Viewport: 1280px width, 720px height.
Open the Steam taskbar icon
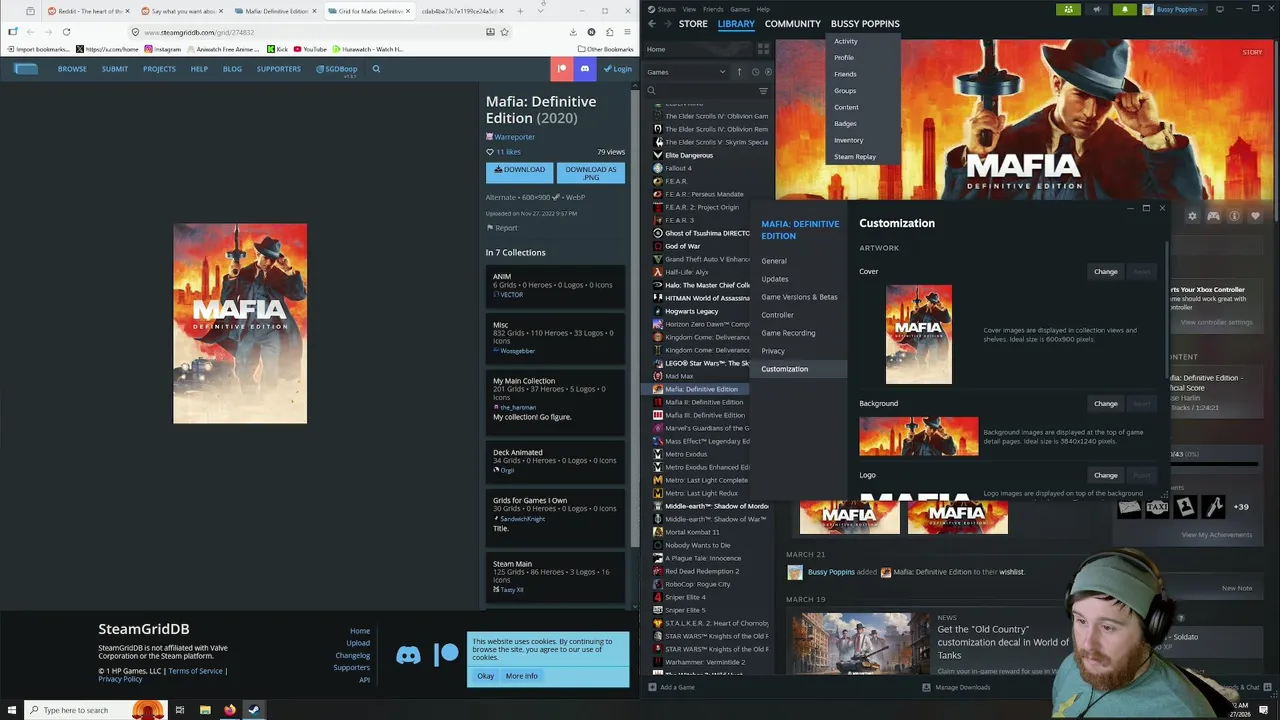pos(254,710)
